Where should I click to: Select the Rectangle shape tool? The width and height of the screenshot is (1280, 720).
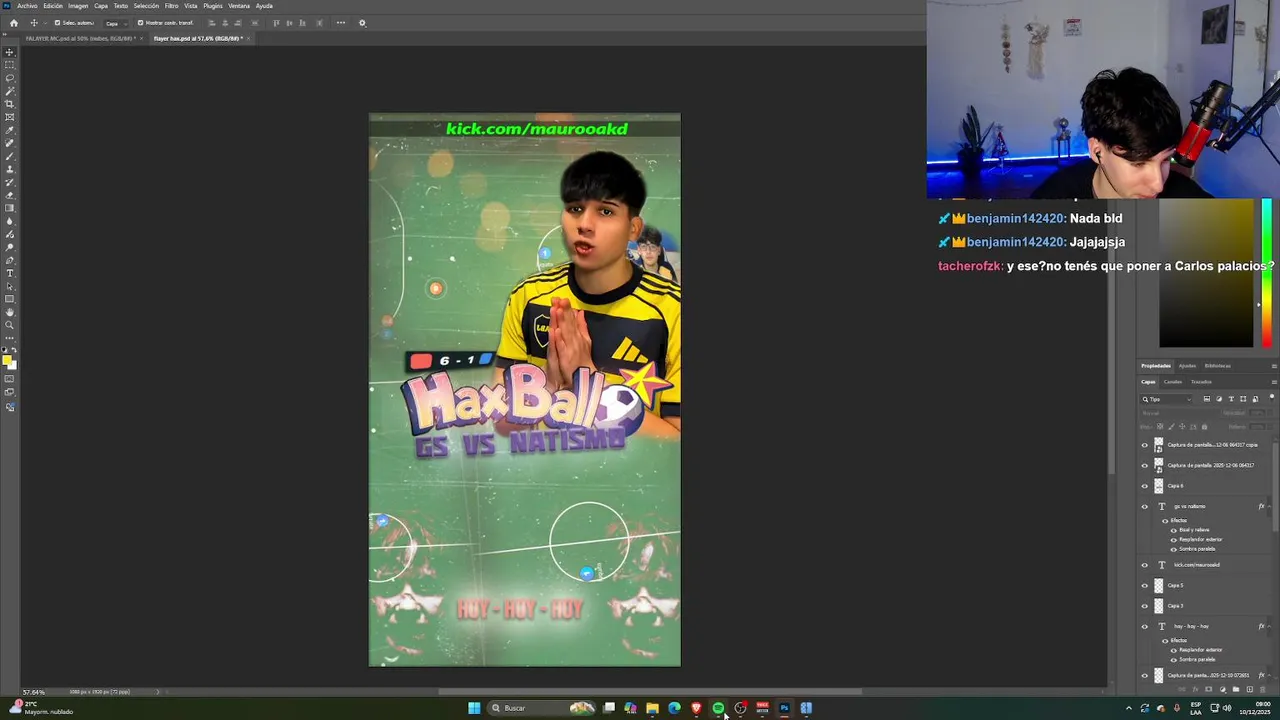tap(10, 299)
